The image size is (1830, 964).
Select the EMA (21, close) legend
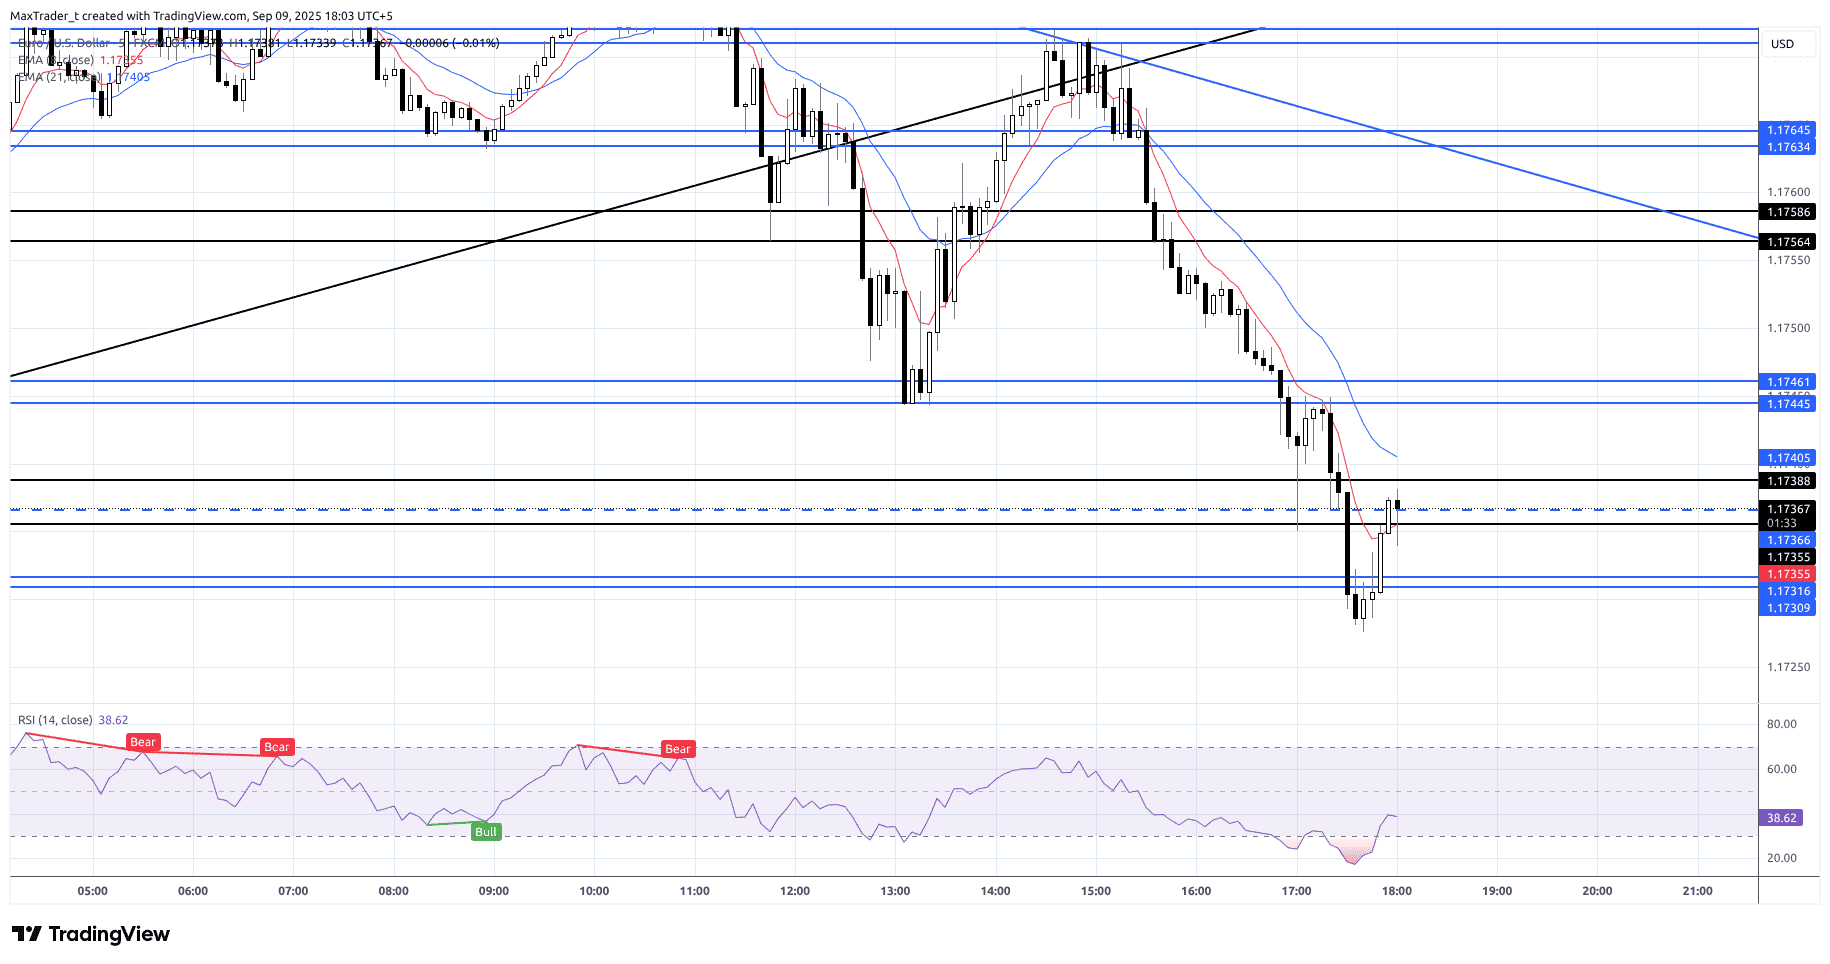pyautogui.click(x=60, y=77)
